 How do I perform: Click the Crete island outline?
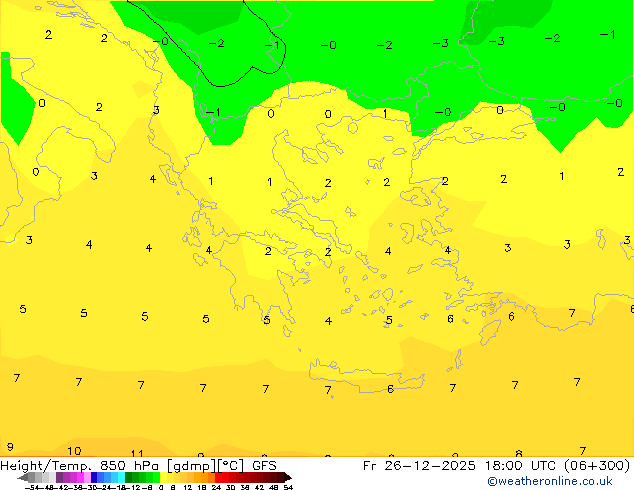click(x=366, y=376)
